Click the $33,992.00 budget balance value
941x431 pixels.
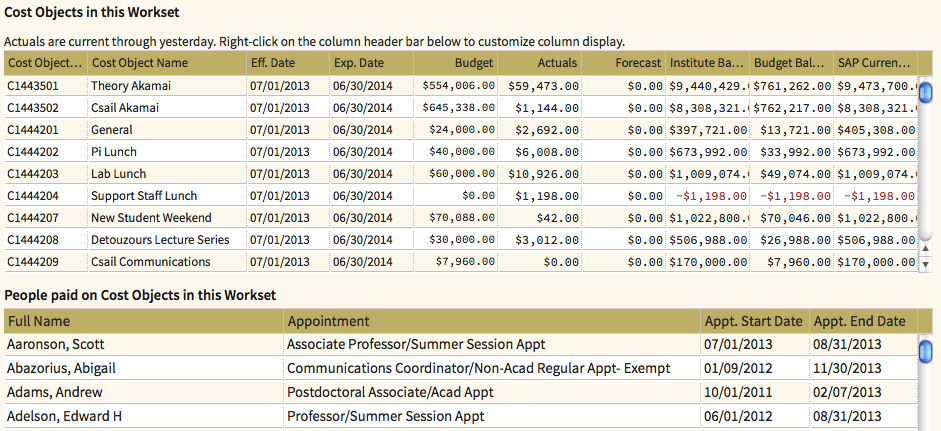click(x=795, y=152)
